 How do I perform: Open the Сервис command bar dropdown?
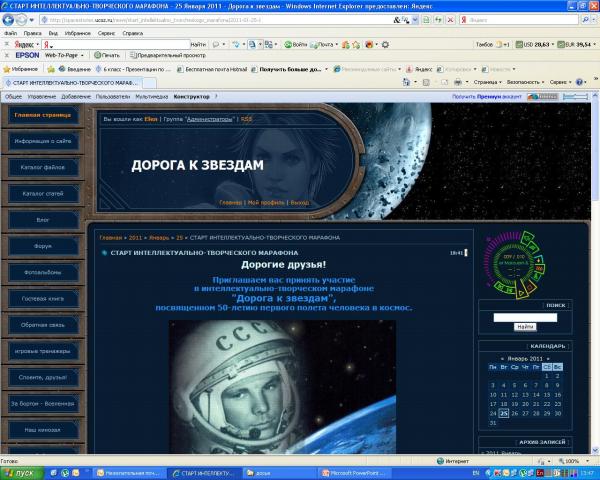tap(561, 82)
